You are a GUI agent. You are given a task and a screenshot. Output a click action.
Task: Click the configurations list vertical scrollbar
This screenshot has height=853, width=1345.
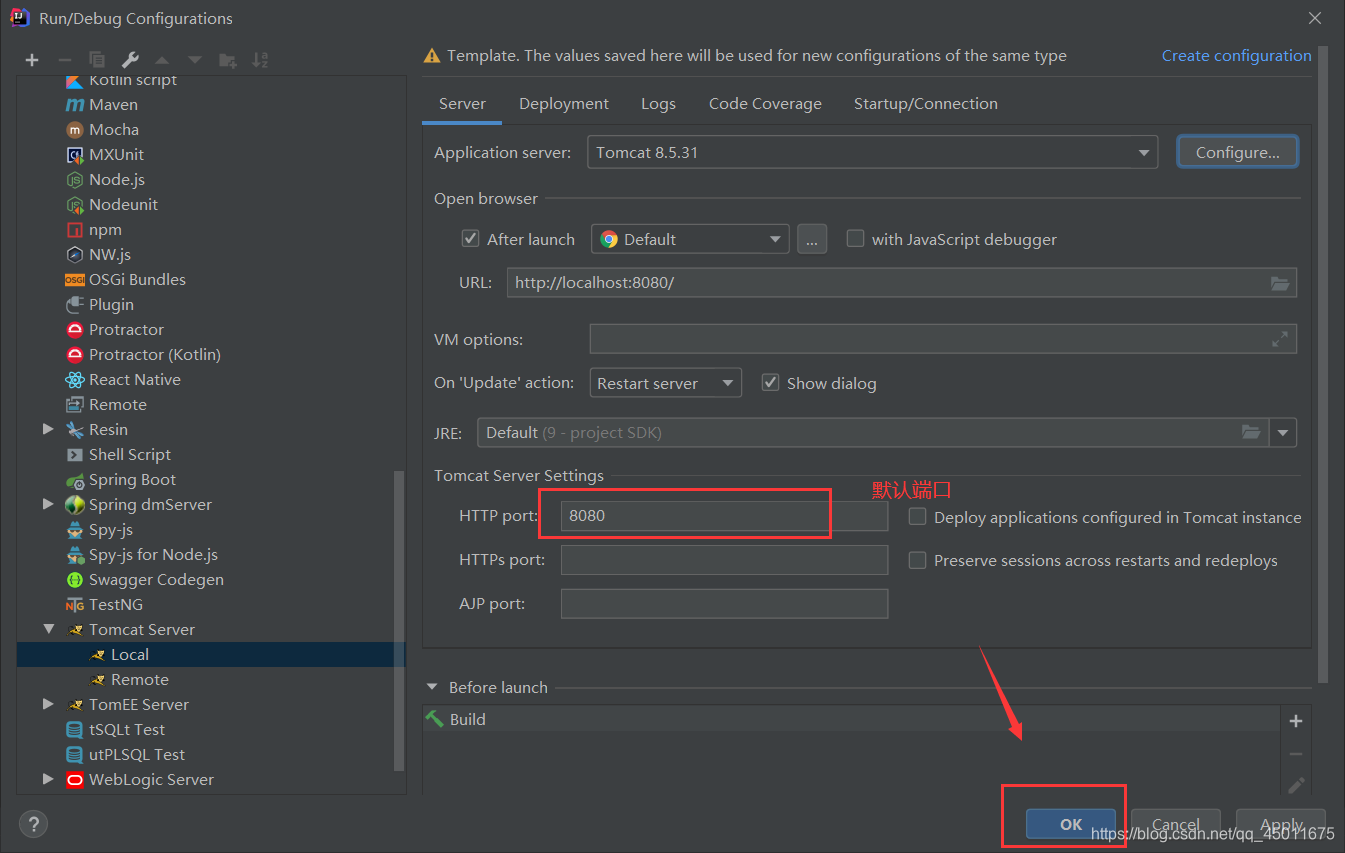400,620
